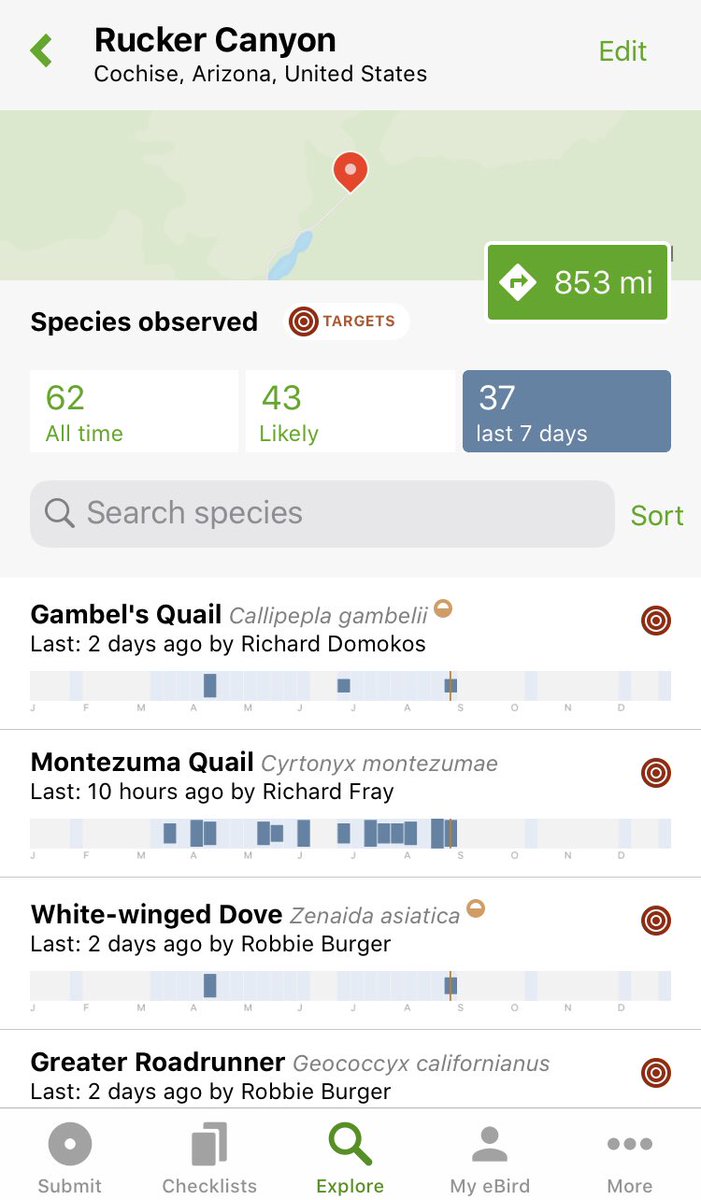Viewport: 701px width, 1200px height.
Task: Tap target icon for Greater Roadrunner
Action: click(x=656, y=1073)
